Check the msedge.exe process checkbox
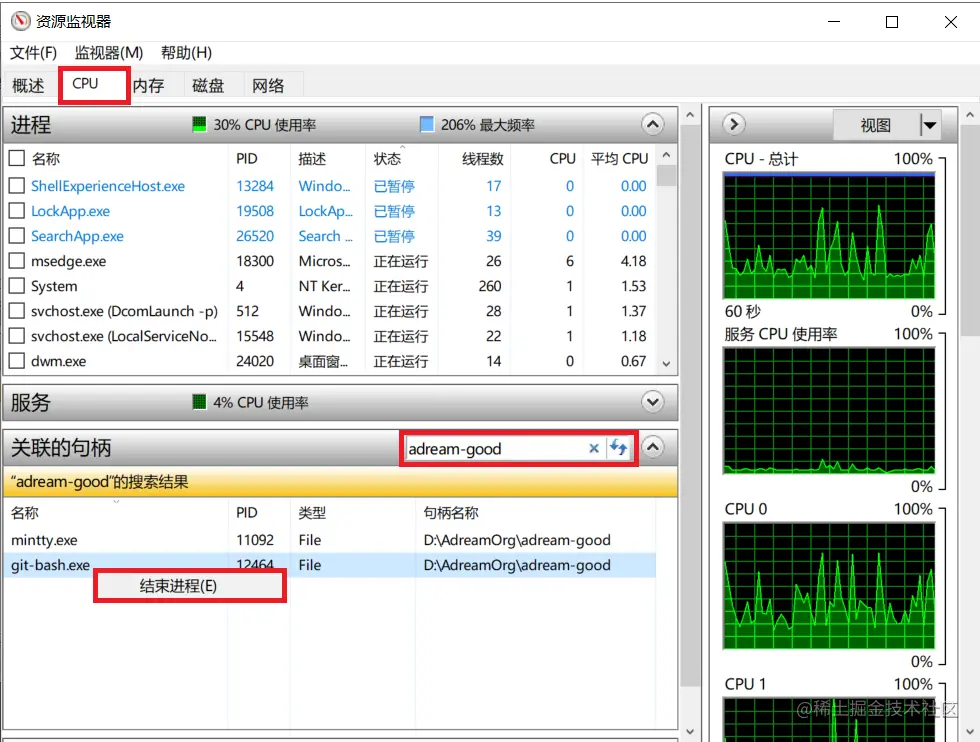Screen dimensions: 980x742 point(16,261)
